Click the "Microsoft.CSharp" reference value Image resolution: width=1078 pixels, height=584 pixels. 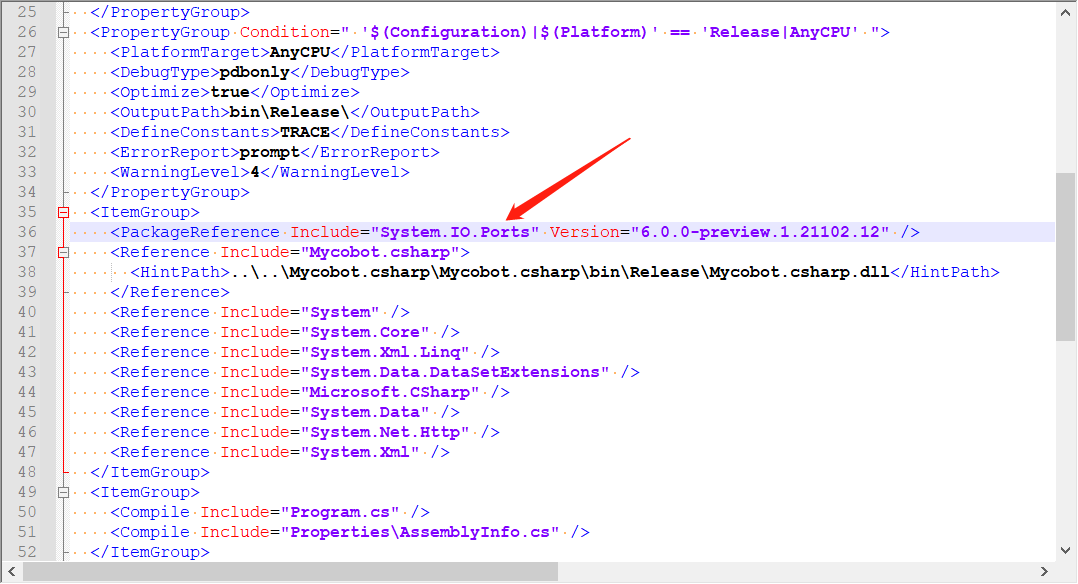point(390,392)
